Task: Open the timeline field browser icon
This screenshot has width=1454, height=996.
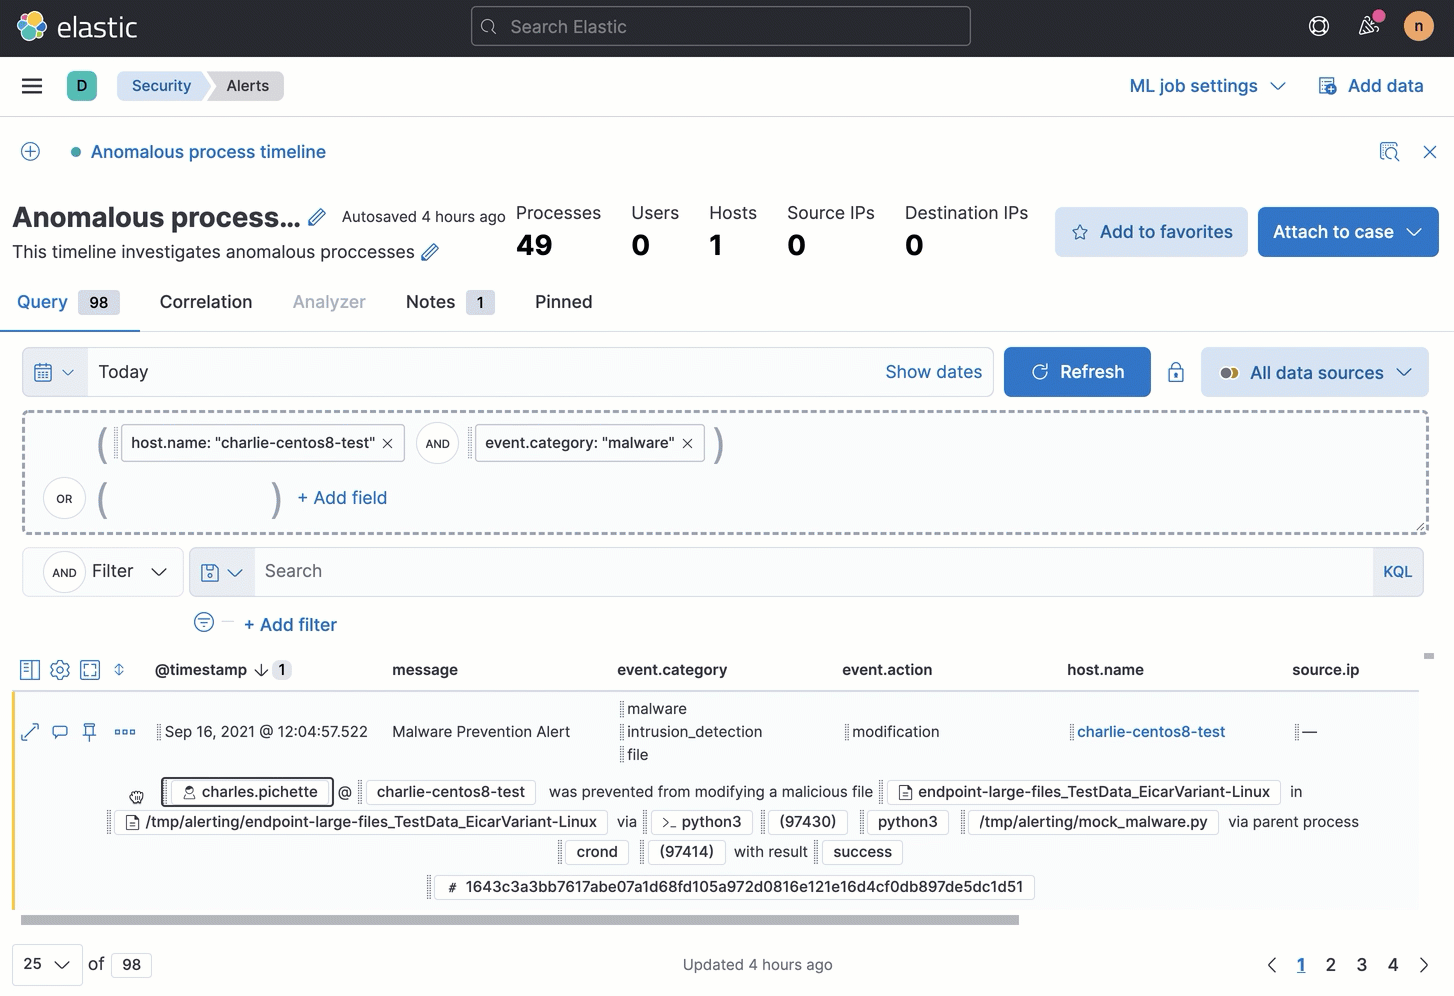Action: click(29, 669)
